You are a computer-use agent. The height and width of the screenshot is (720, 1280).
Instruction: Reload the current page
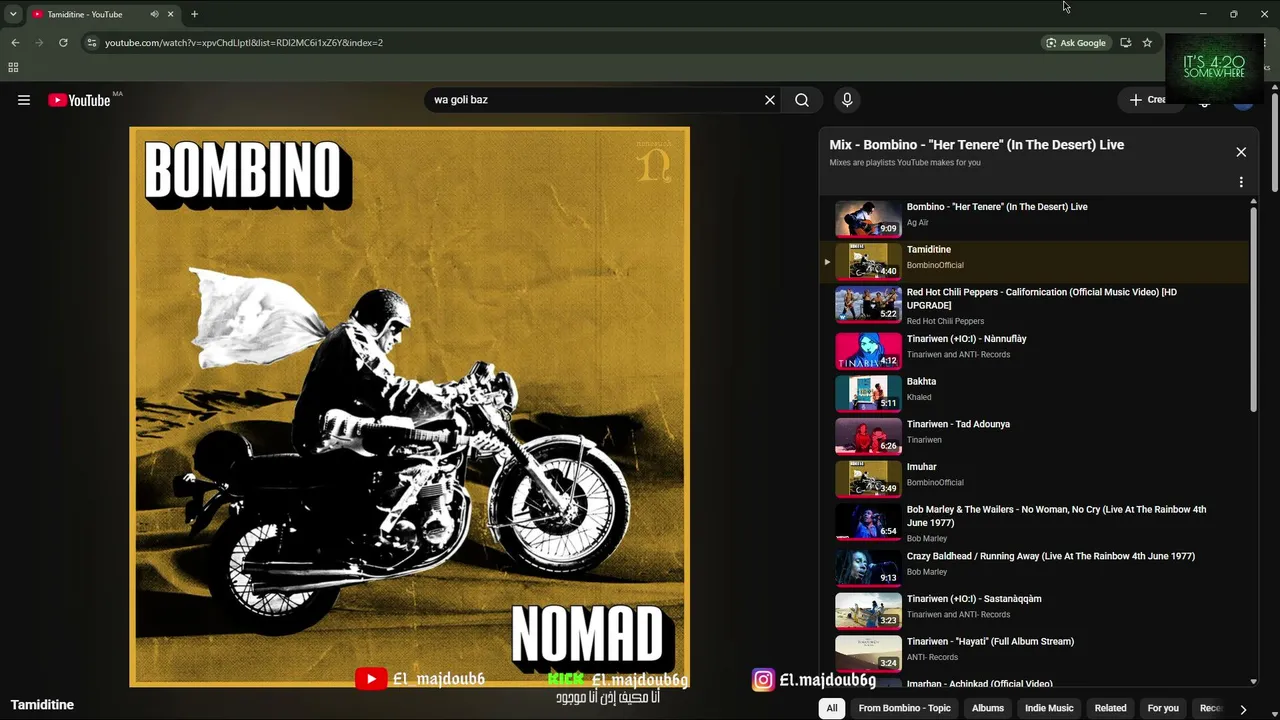pos(63,43)
